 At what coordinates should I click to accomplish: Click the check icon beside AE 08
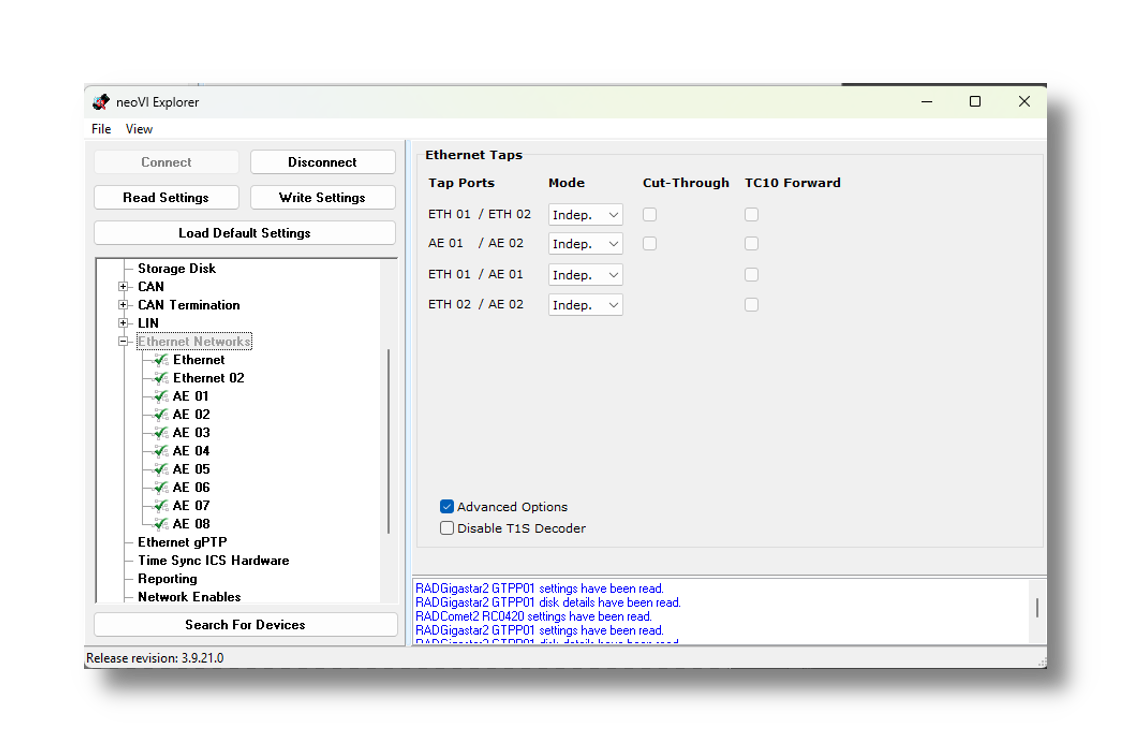160,523
